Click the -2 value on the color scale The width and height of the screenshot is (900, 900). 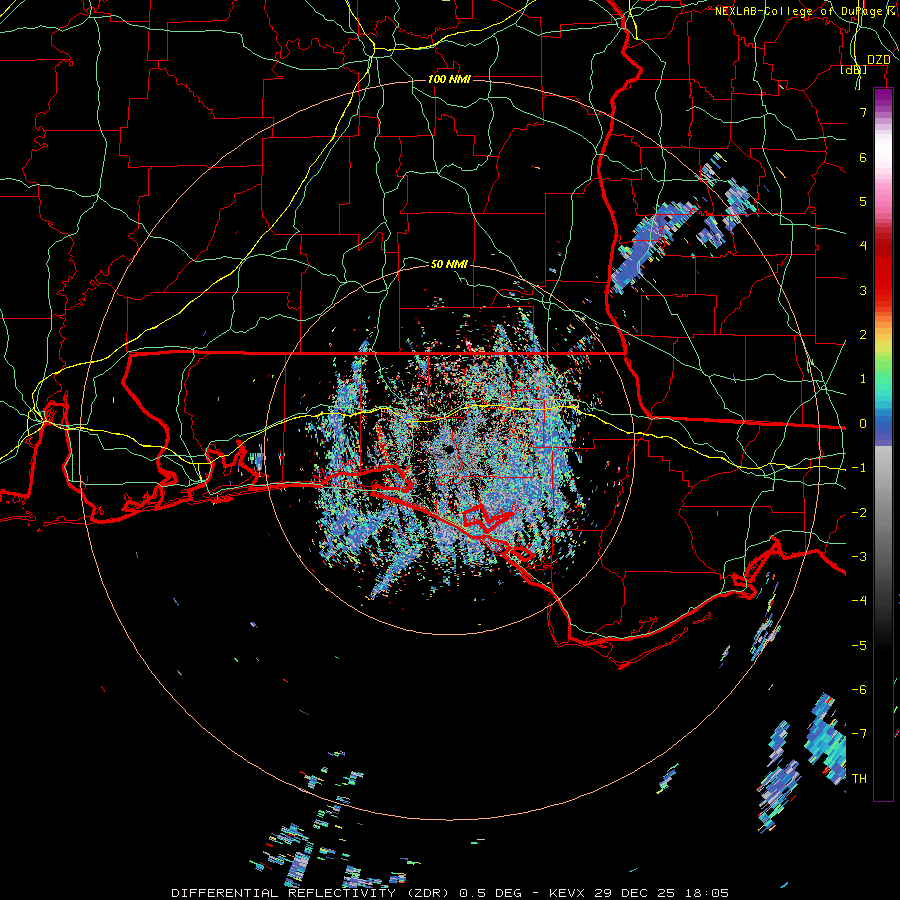[x=859, y=513]
